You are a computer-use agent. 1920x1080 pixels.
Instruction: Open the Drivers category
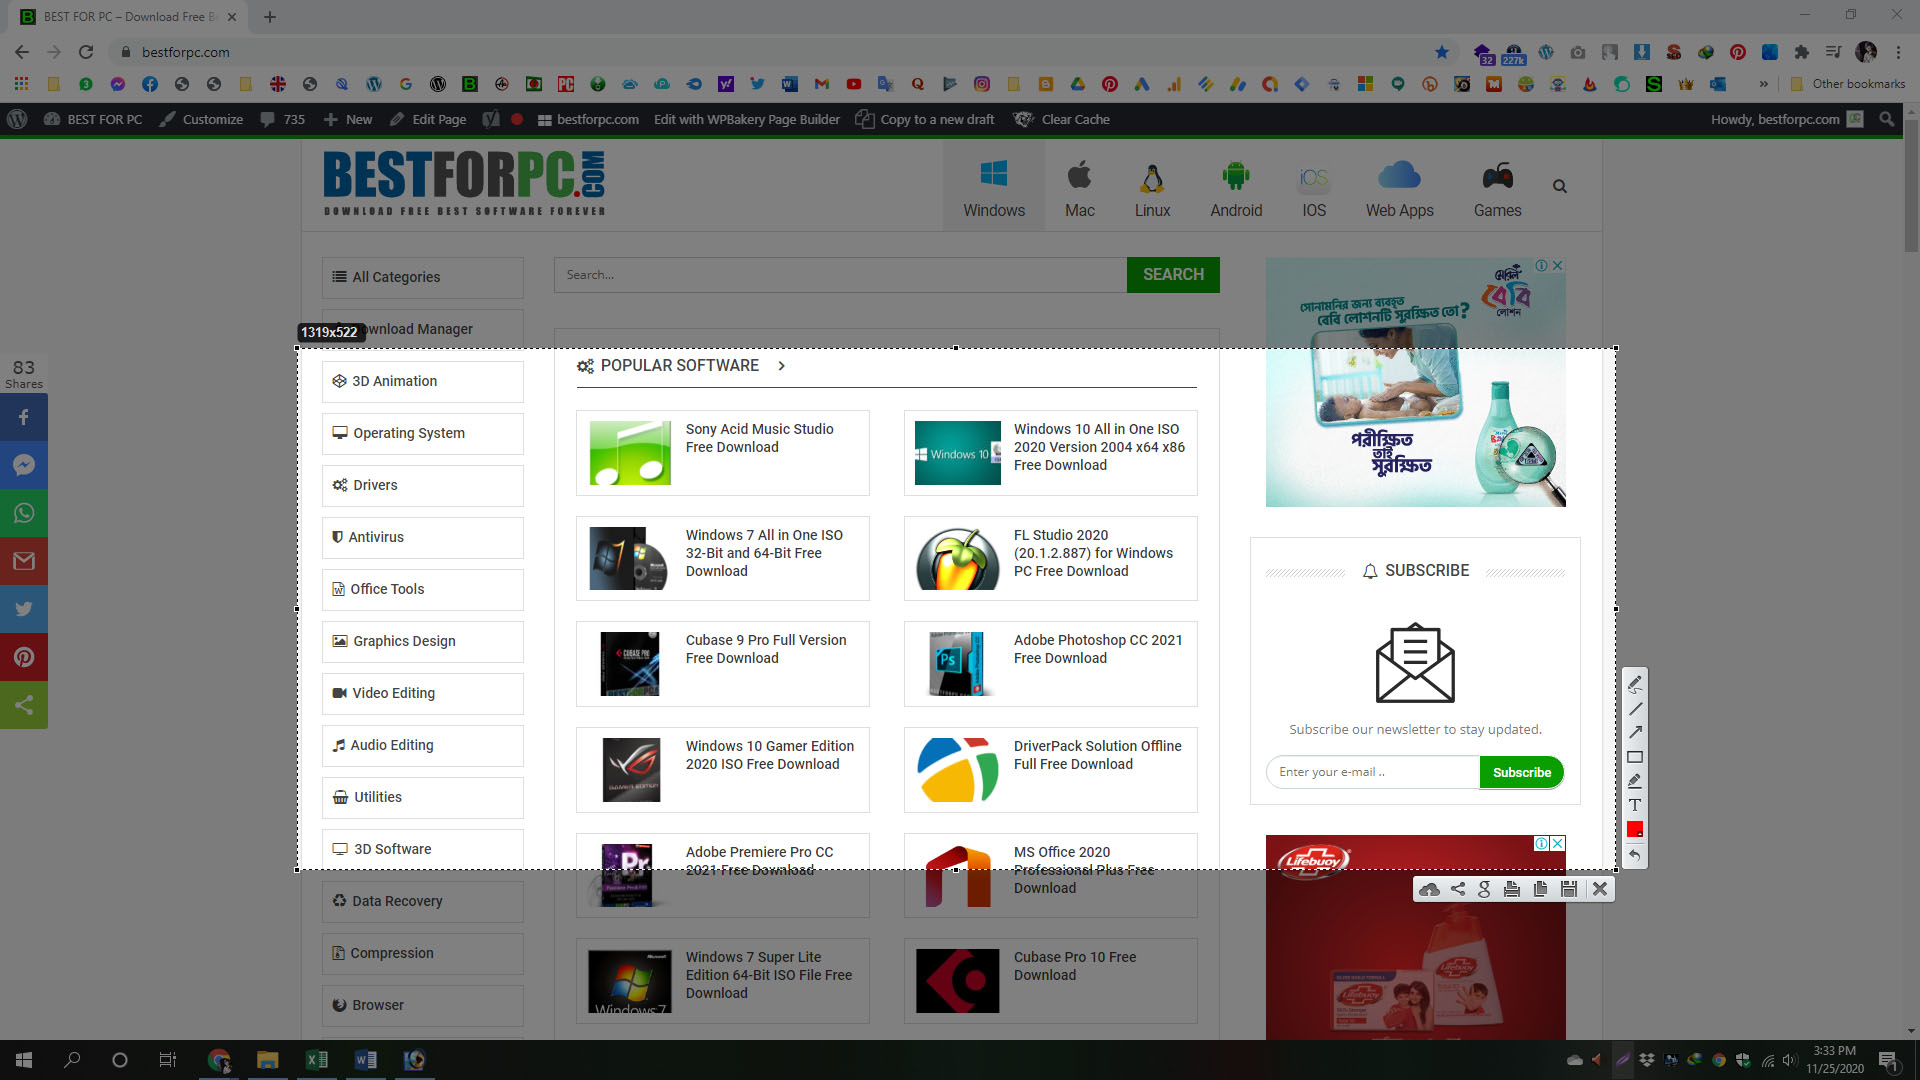422,485
